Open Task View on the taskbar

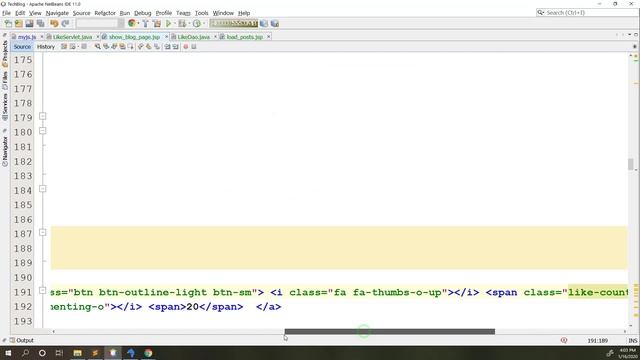click(x=59, y=353)
